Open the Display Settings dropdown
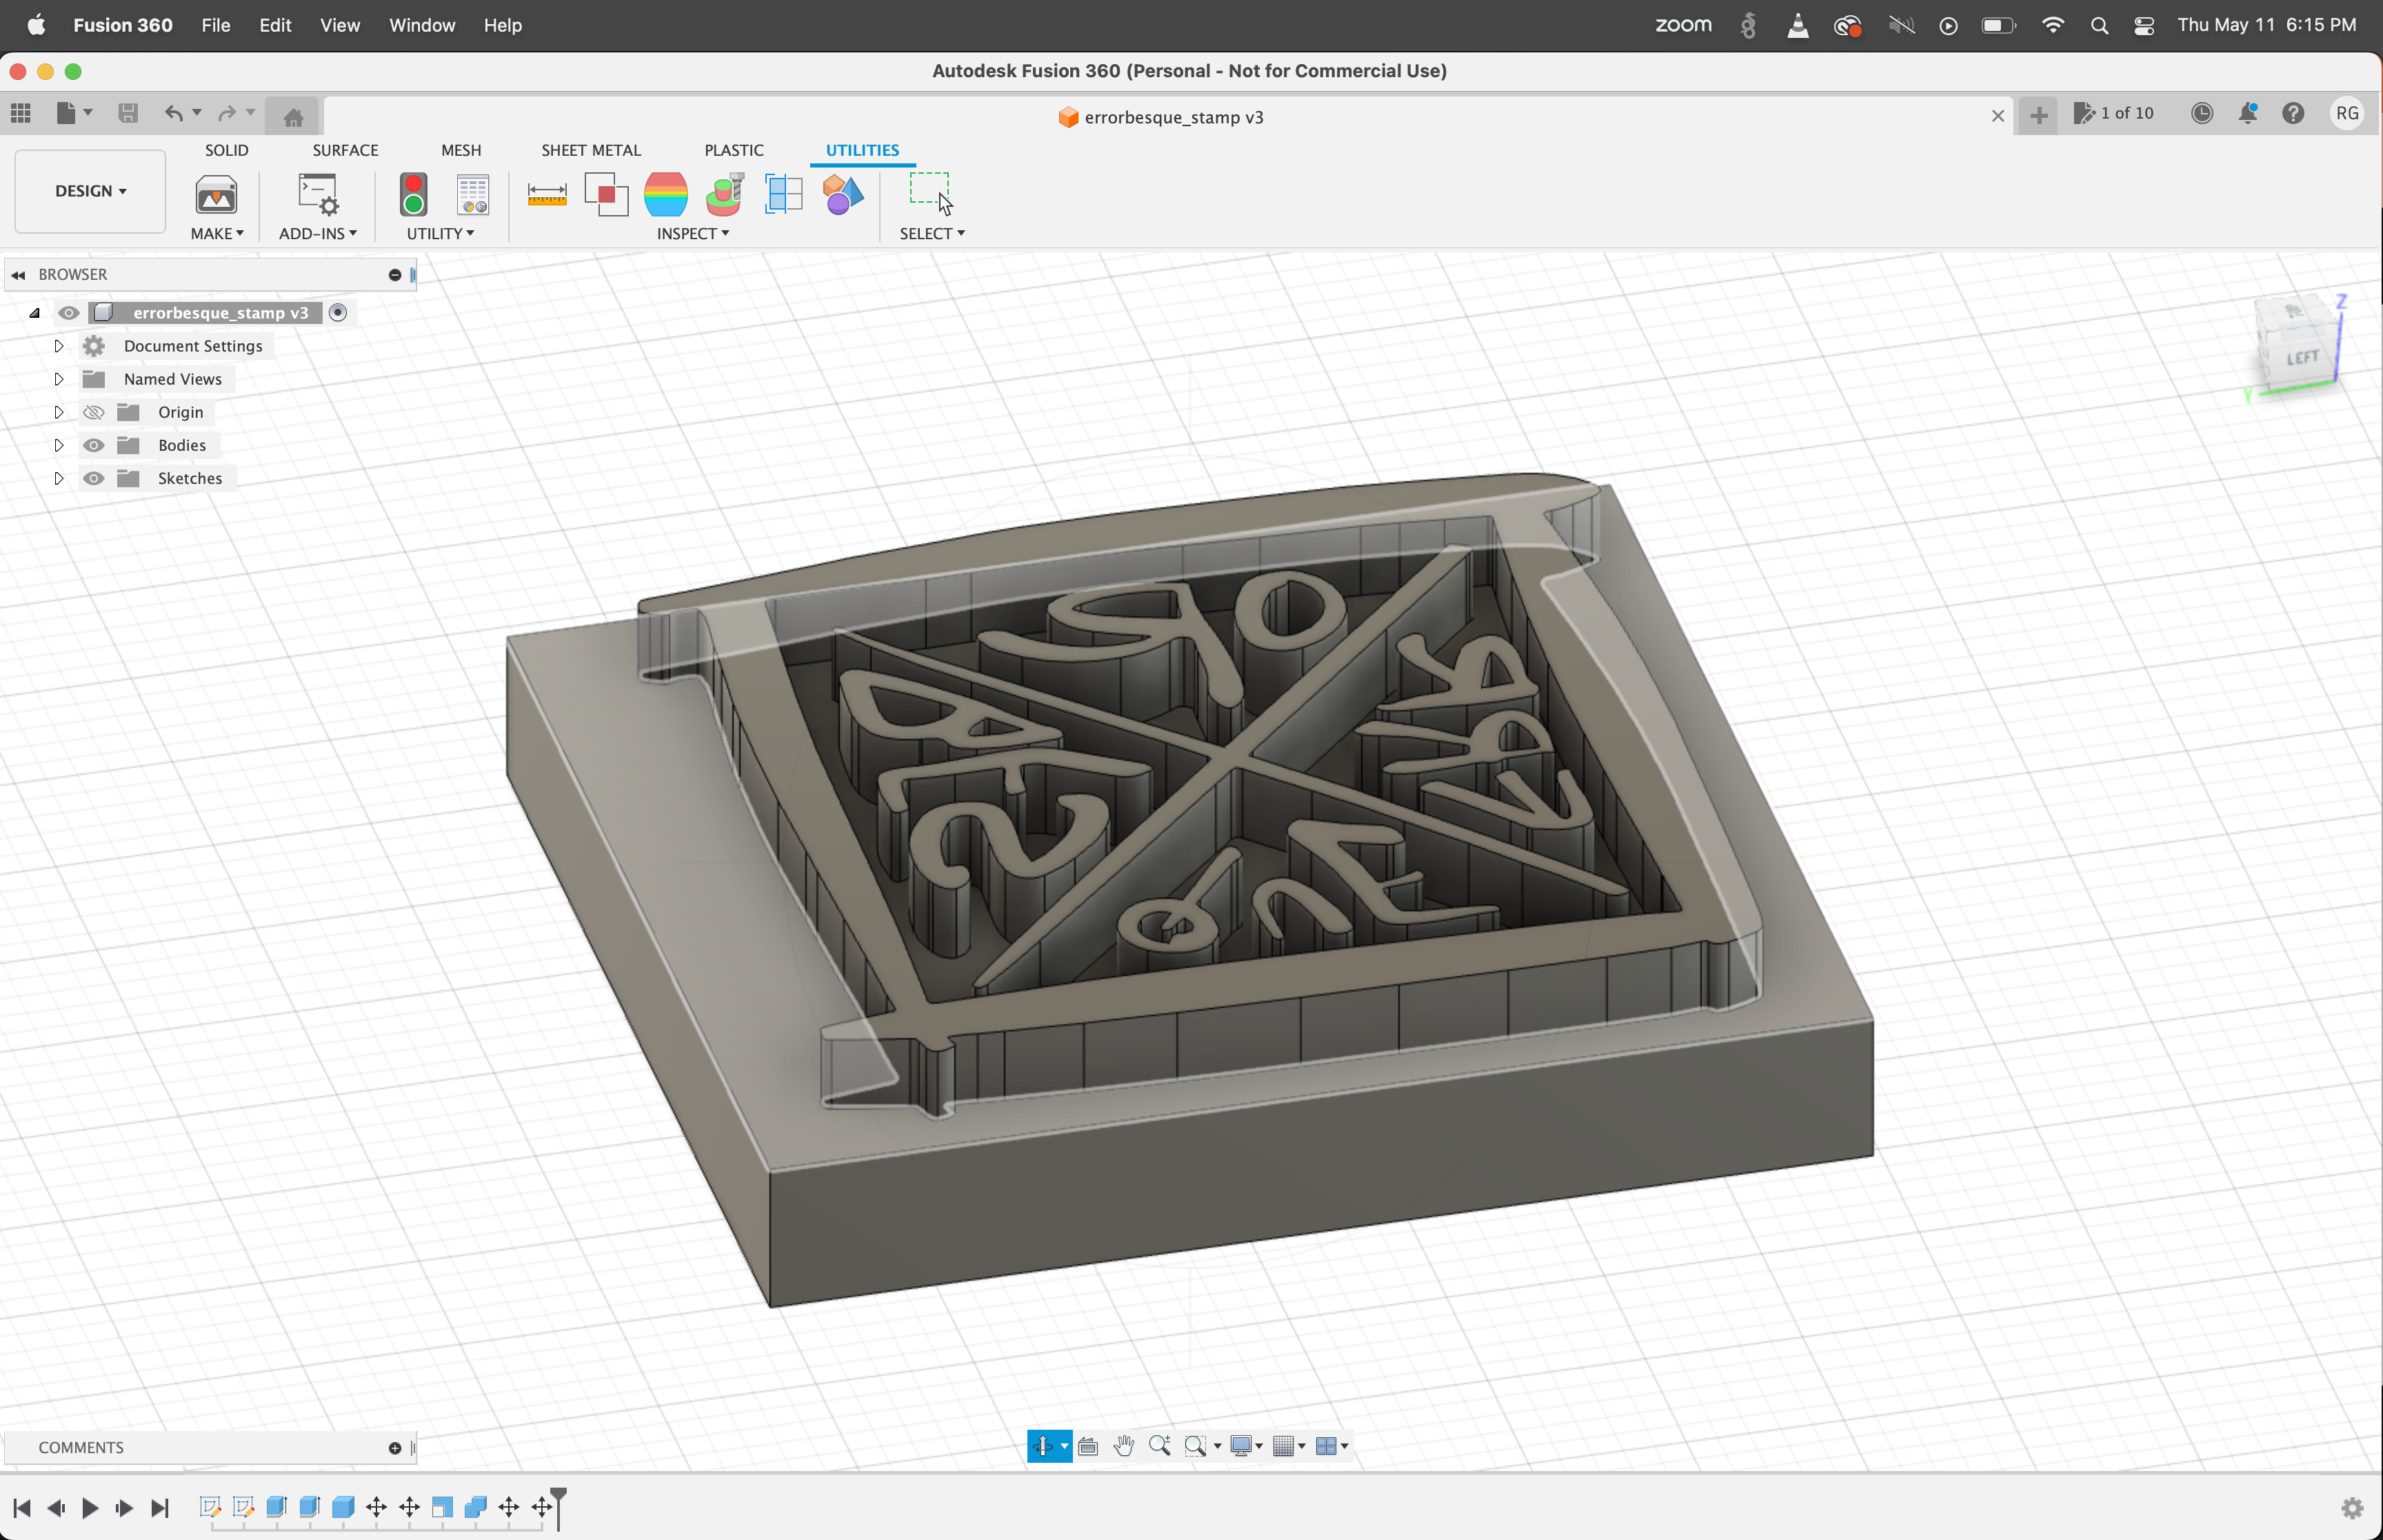 click(x=1246, y=1446)
